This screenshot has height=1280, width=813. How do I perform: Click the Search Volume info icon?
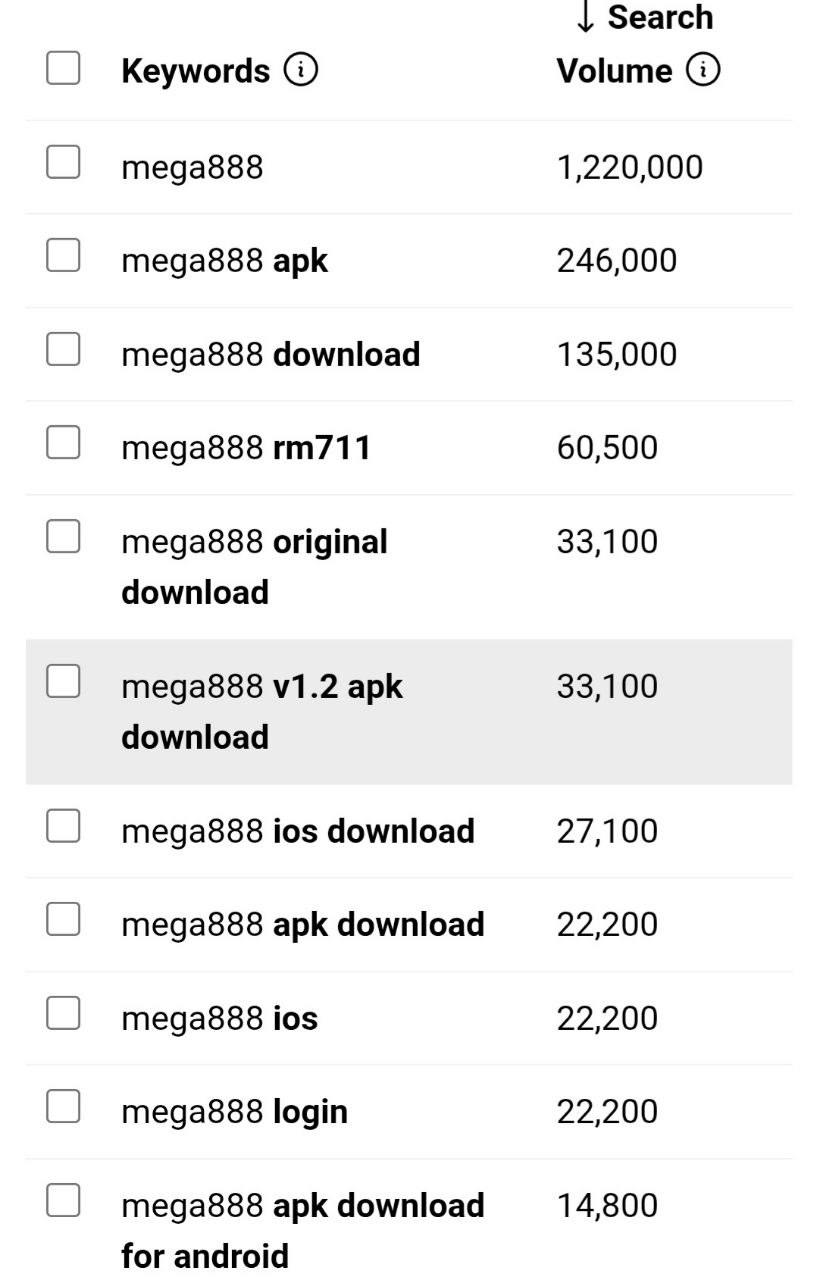click(x=703, y=70)
